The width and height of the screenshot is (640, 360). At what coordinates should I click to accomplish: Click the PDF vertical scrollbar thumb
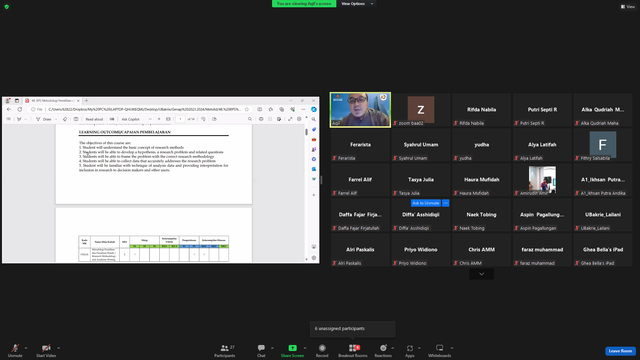(306, 132)
